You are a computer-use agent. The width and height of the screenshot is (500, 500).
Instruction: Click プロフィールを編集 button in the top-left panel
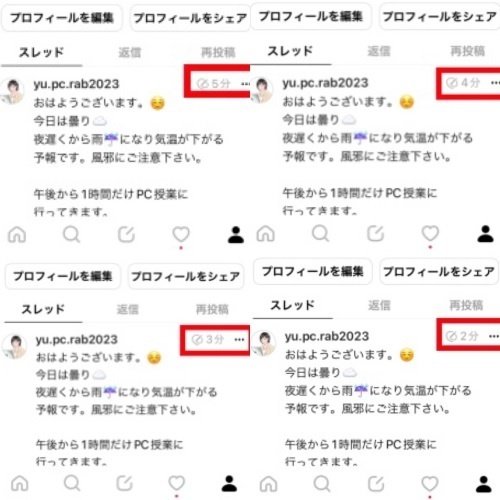[62, 18]
